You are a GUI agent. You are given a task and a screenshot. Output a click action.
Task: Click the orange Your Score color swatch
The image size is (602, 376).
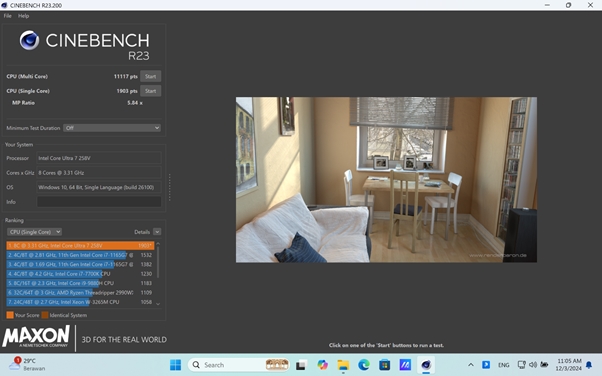tap(10, 315)
